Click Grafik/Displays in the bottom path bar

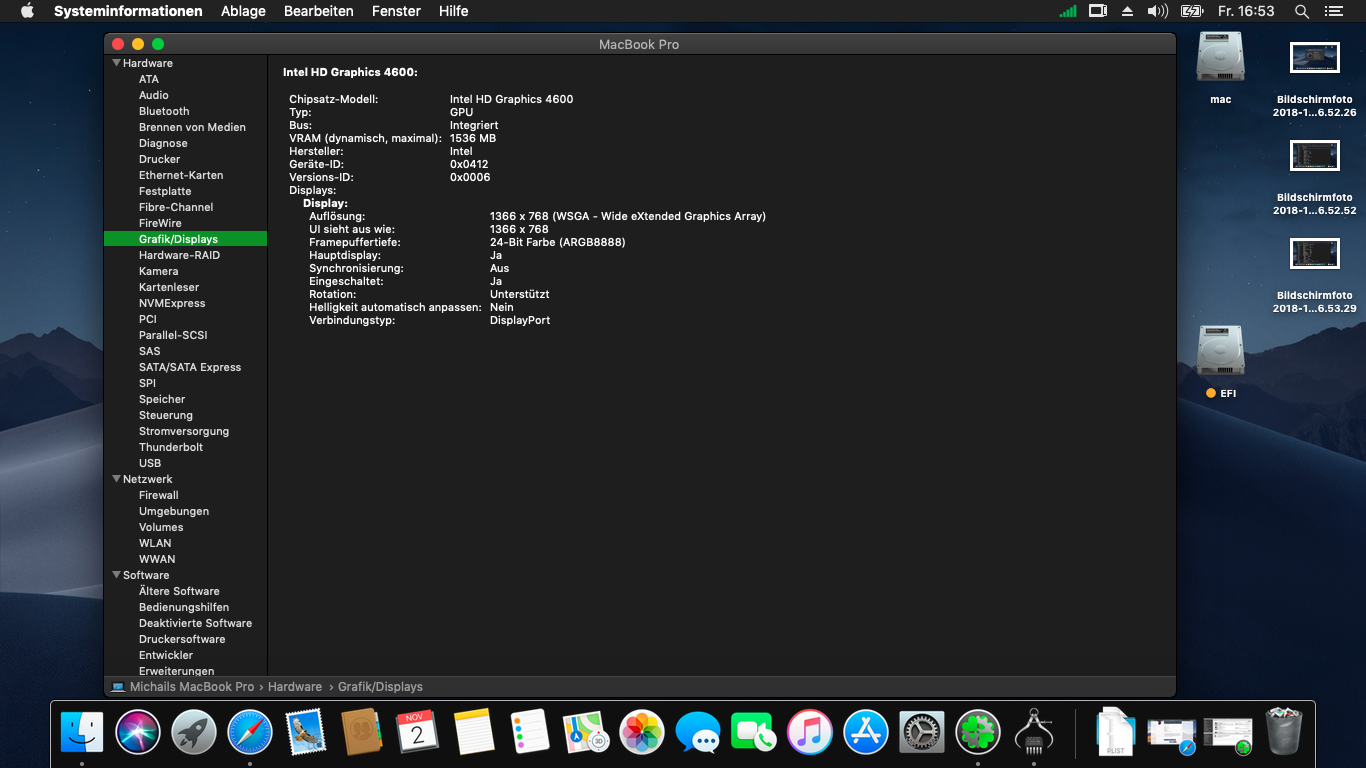pos(380,687)
